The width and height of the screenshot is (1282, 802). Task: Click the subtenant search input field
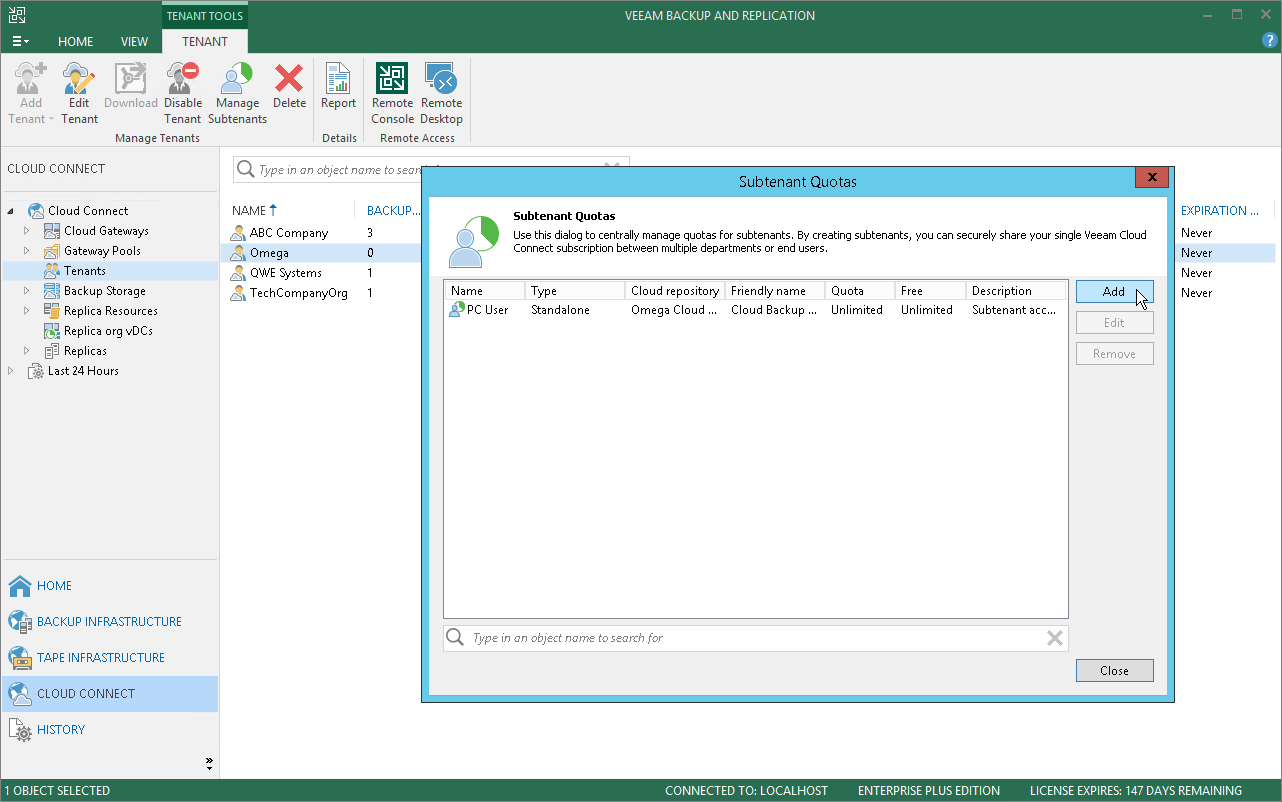pyautogui.click(x=755, y=638)
